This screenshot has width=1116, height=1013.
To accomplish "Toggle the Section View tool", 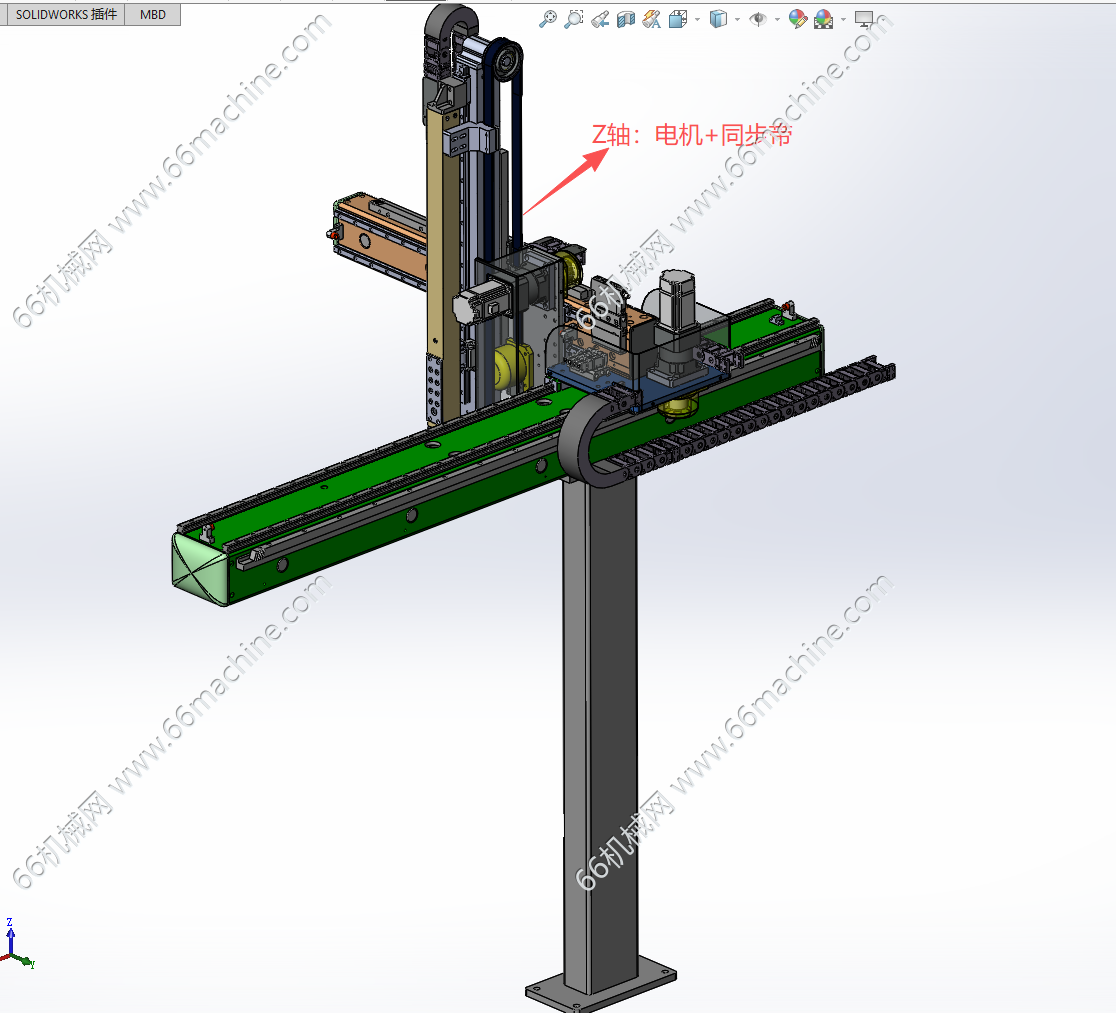I will [x=626, y=18].
